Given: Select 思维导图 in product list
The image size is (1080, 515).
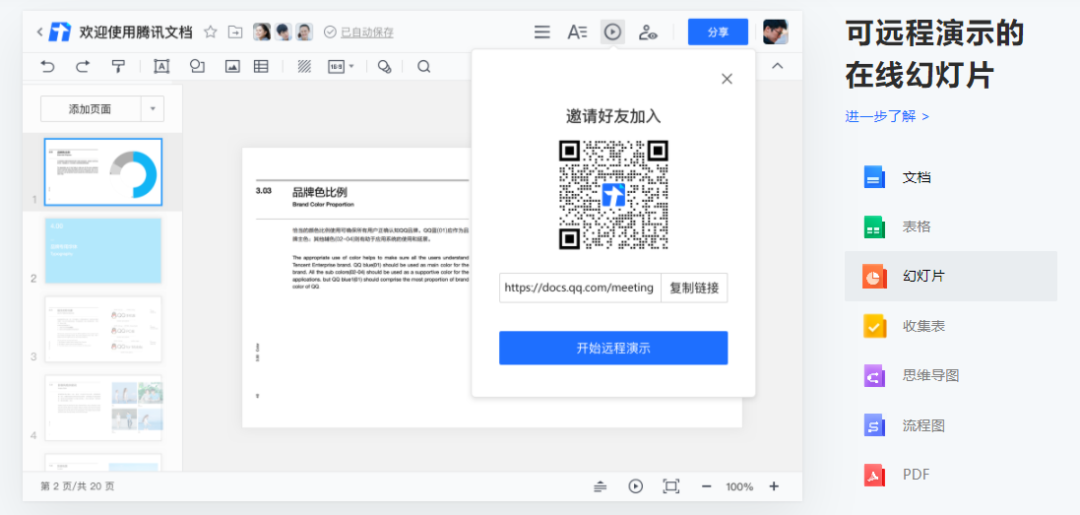Looking at the screenshot, I should [x=951, y=375].
